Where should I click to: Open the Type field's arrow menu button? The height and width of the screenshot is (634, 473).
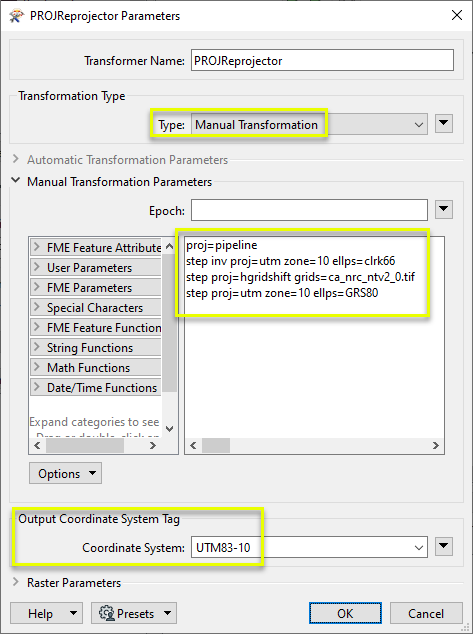[443, 123]
